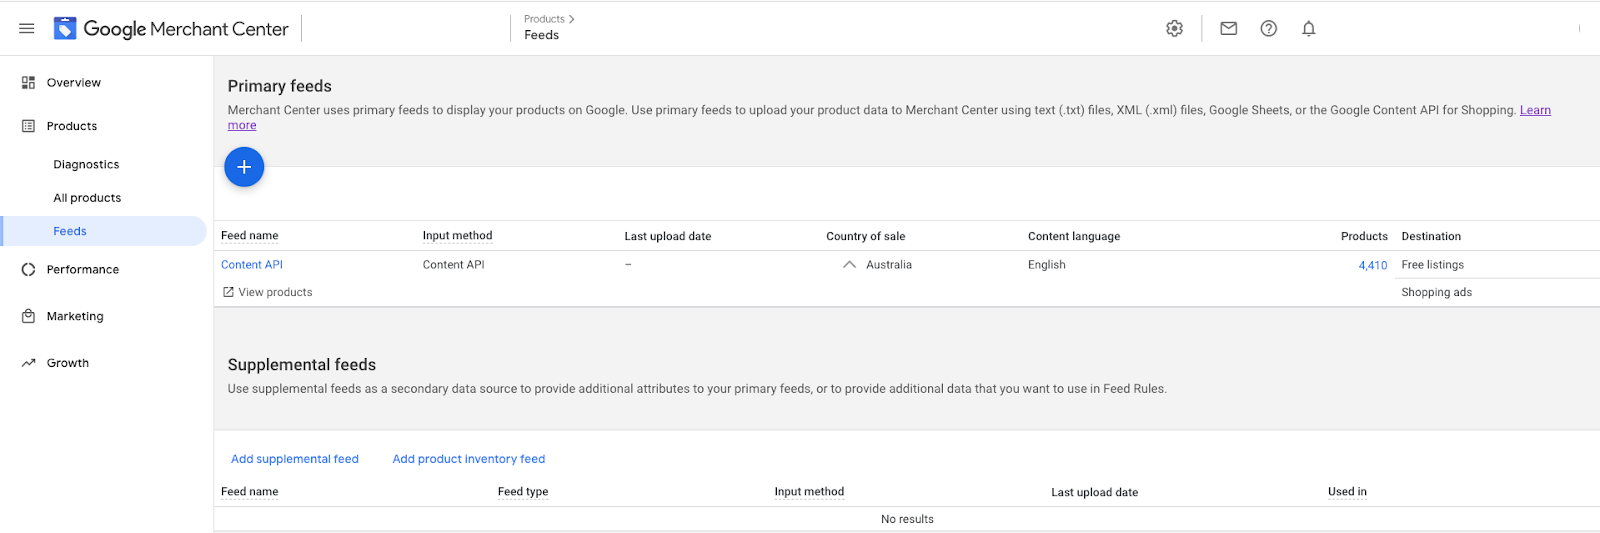This screenshot has width=1600, height=533.
Task: Add a new primary feed with plus button
Action: [244, 167]
